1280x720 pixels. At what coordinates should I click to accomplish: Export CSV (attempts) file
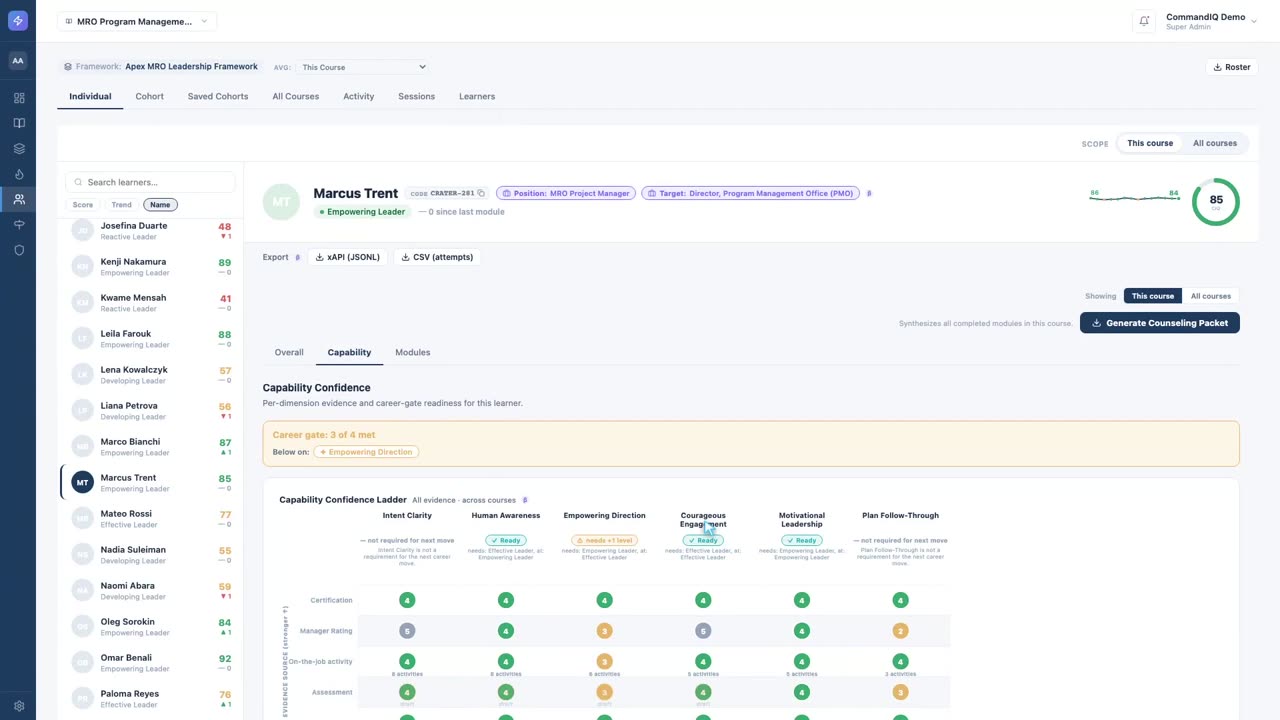437,257
